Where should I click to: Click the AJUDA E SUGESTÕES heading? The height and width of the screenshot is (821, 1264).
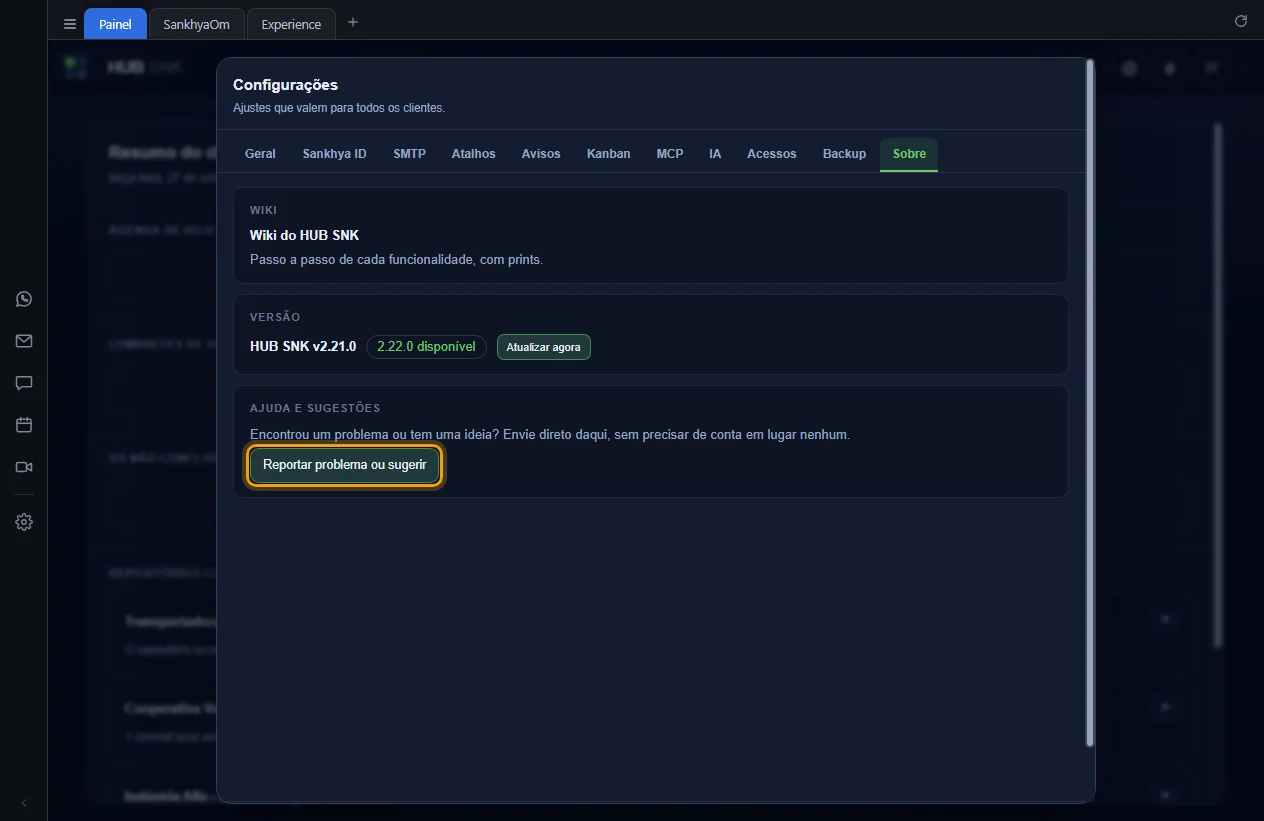(315, 408)
